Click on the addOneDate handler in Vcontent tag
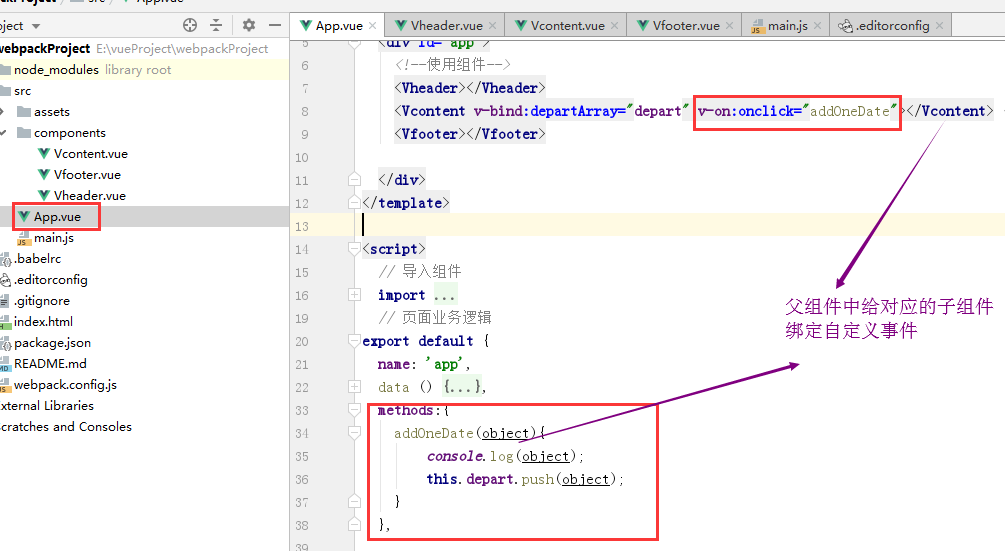The height and width of the screenshot is (551, 1005). coord(849,111)
